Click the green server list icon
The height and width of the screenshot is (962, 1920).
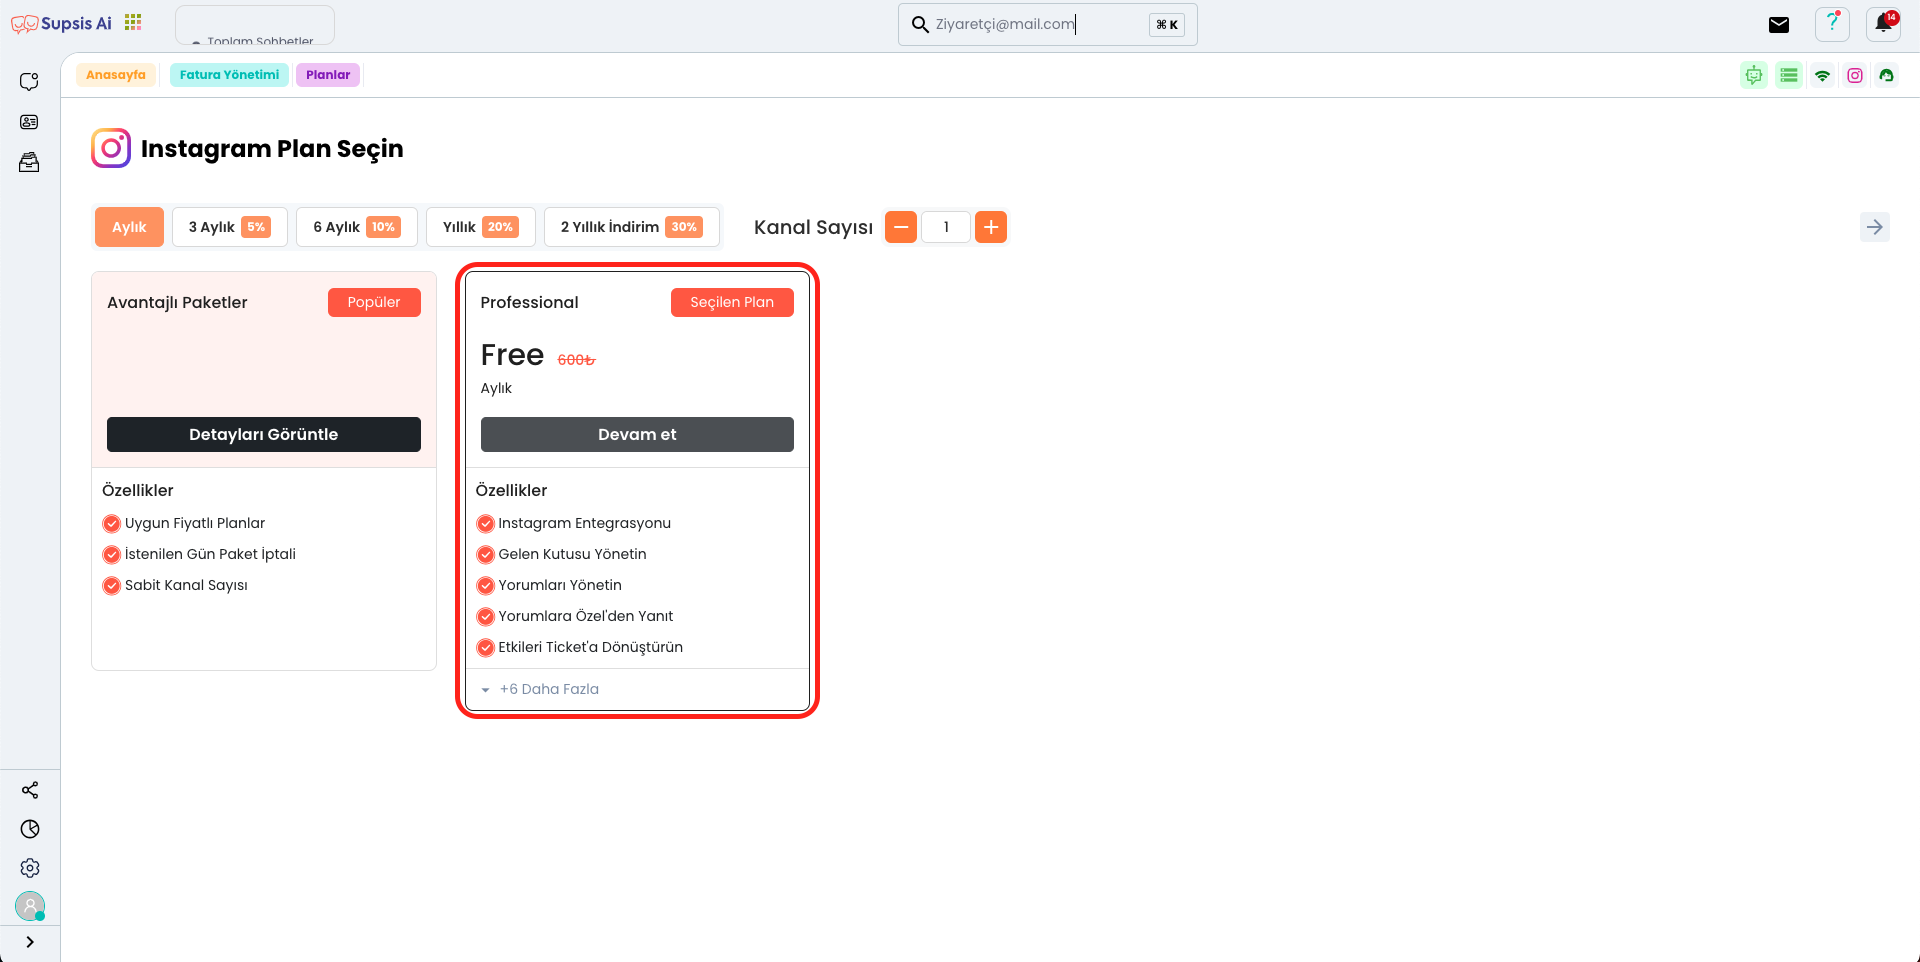[1789, 75]
